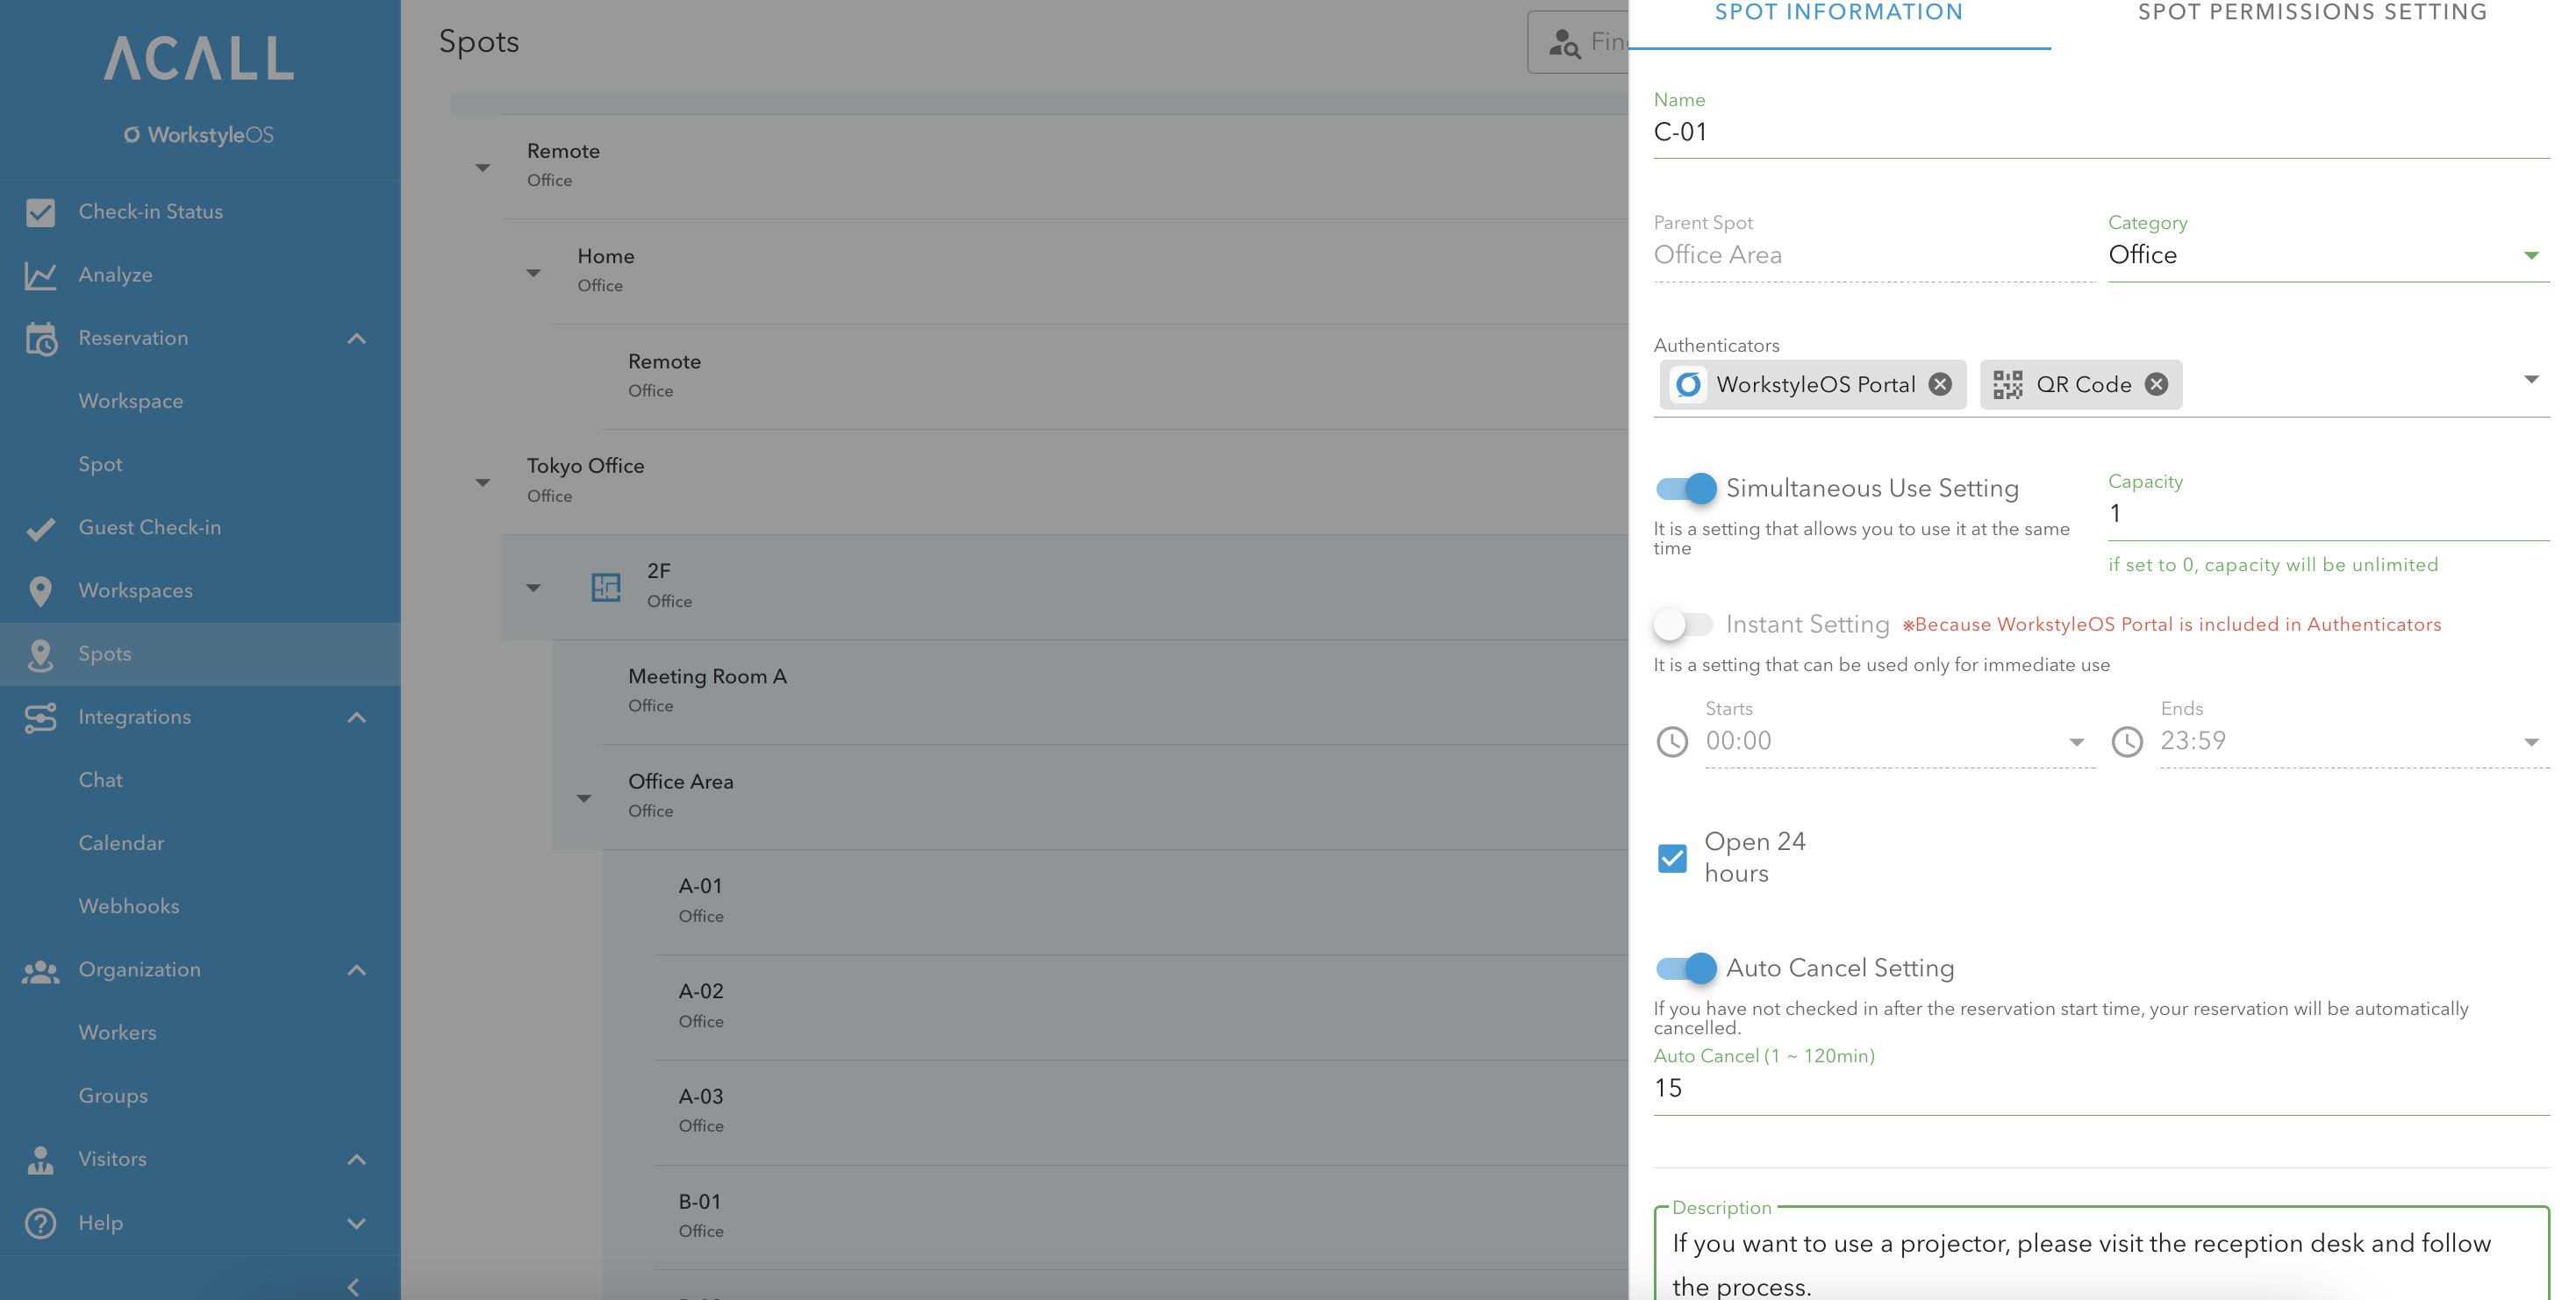
Task: Click the Spots location pin icon
Action: pyautogui.click(x=40, y=654)
